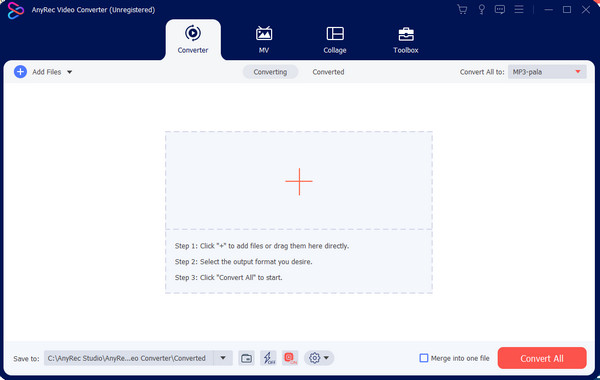Select the Converted list button
600x380 pixels.
(x=328, y=72)
